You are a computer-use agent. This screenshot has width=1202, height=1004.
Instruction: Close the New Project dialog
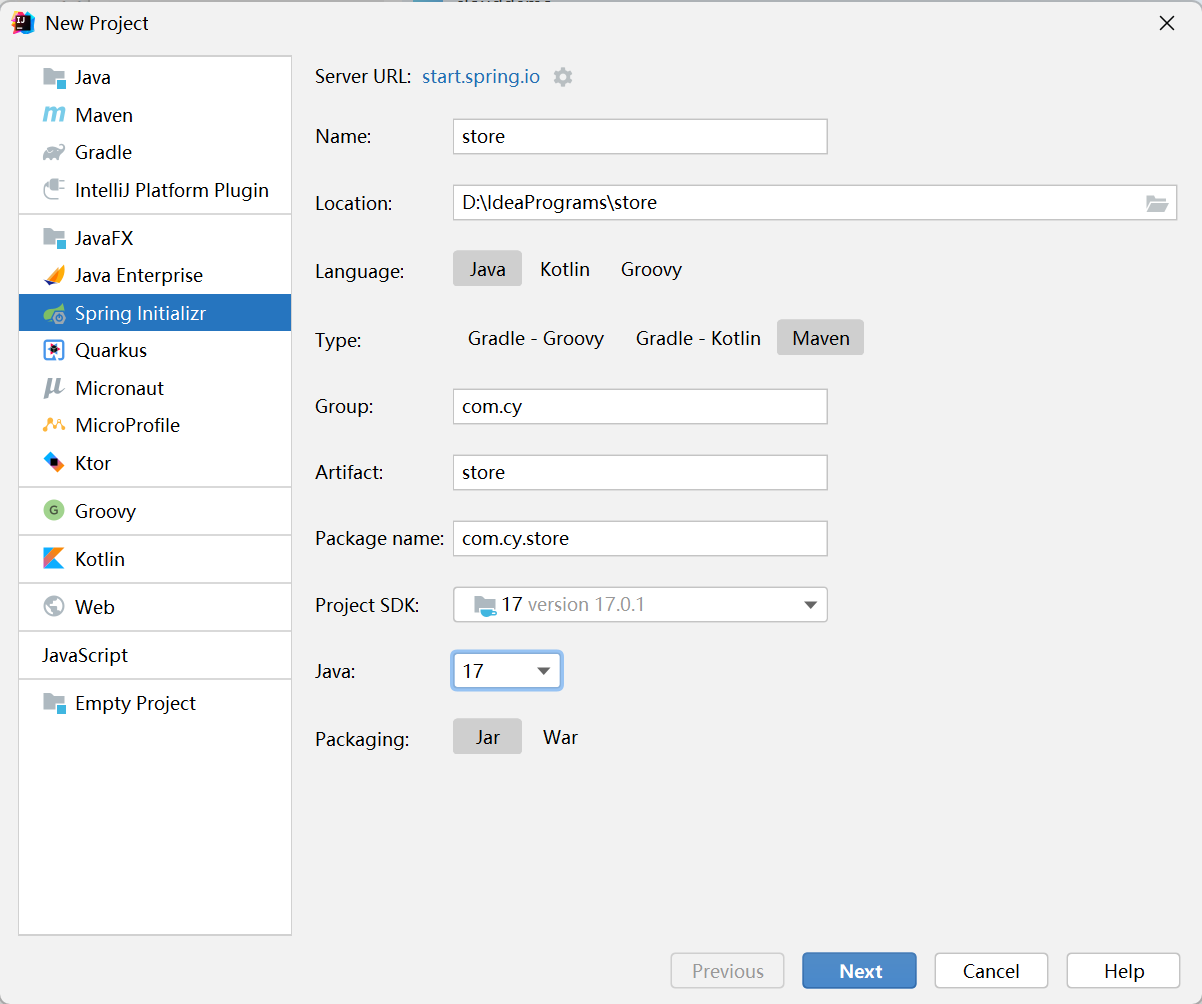(x=1167, y=23)
